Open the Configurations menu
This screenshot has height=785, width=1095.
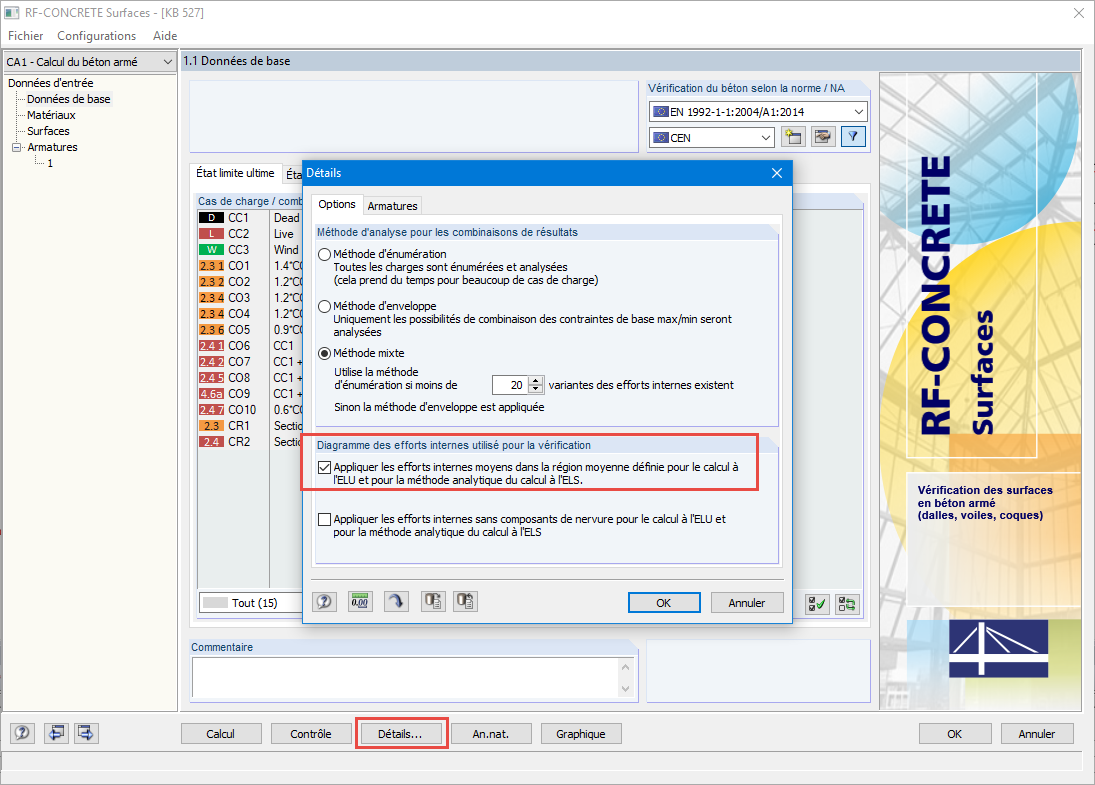tap(96, 36)
